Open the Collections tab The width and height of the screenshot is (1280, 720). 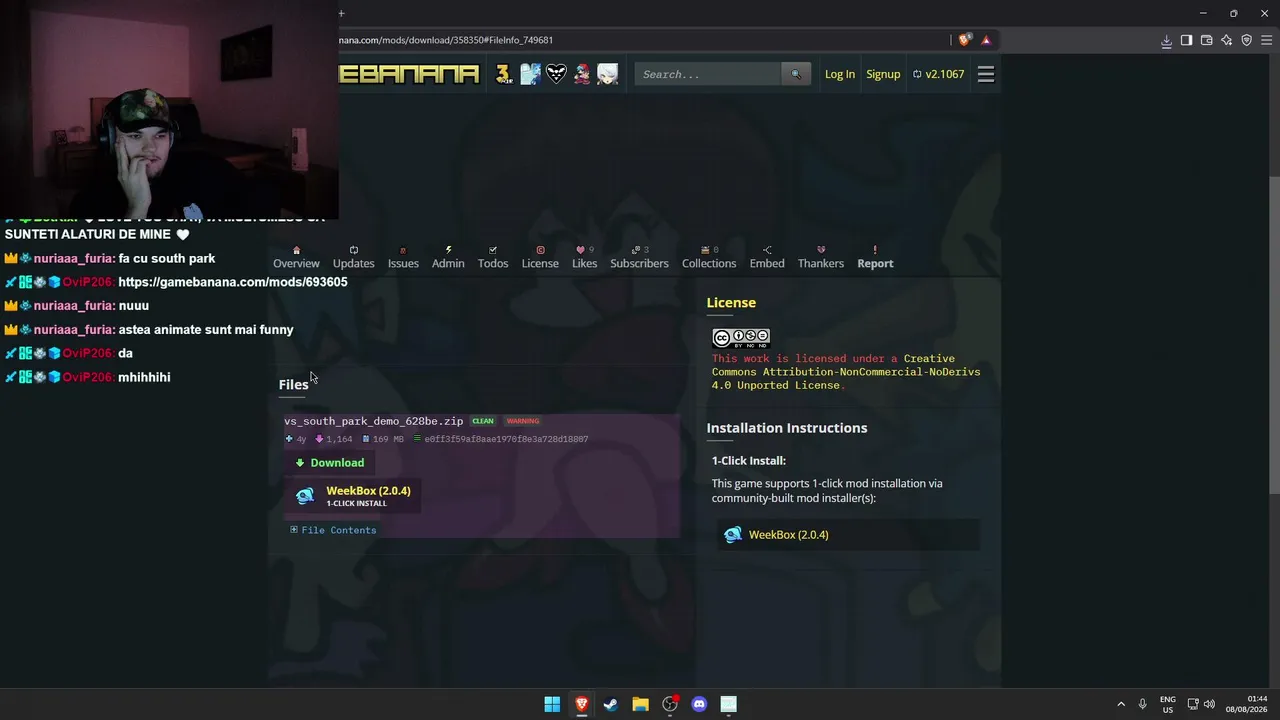(x=709, y=257)
